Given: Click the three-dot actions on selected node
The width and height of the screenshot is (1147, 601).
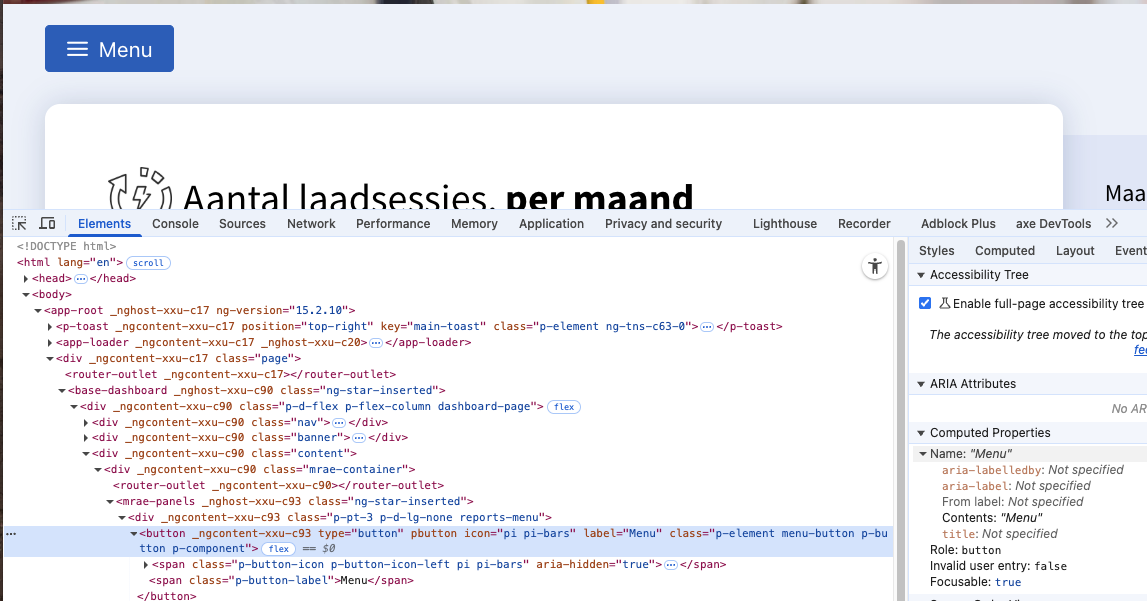Looking at the screenshot, I should pos(11,534).
